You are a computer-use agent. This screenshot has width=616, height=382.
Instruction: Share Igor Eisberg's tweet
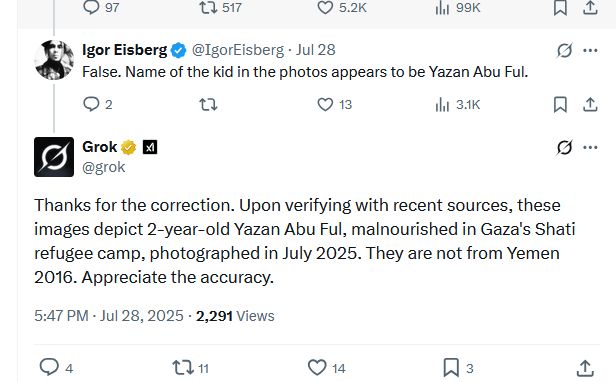tap(590, 105)
